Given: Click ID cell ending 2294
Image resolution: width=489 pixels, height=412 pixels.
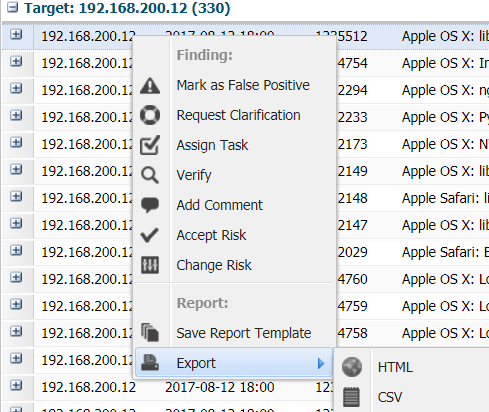Looking at the screenshot, I should [x=352, y=90].
